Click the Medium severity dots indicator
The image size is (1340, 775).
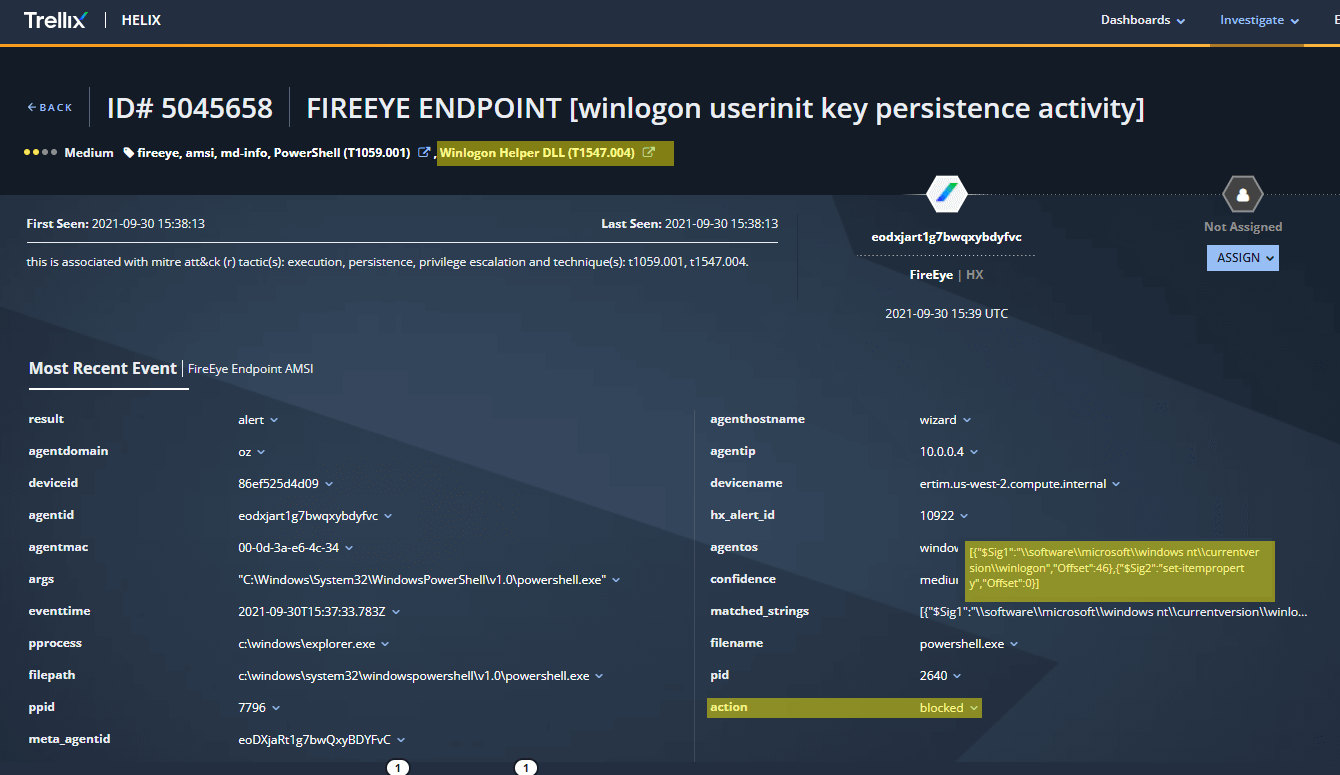click(x=40, y=153)
